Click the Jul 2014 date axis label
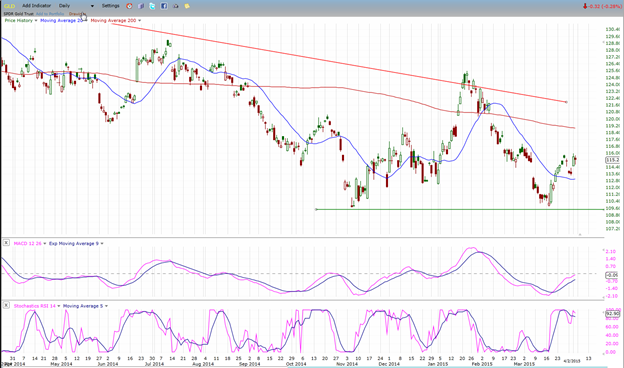Image resolution: width=624 pixels, height=368 pixels. 154,364
